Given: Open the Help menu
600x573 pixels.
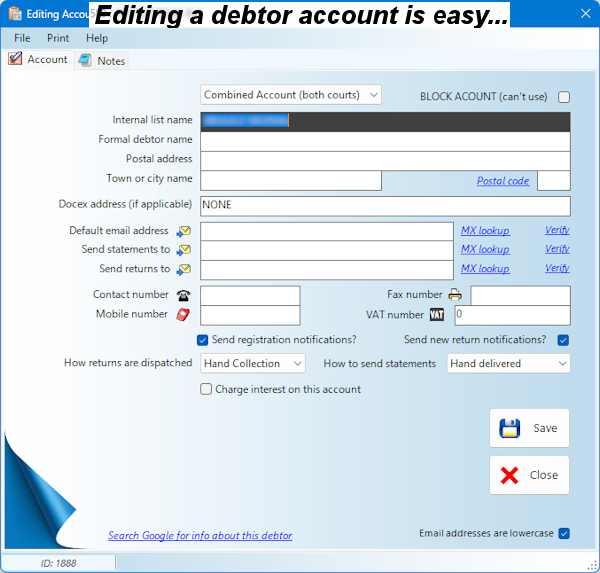Looking at the screenshot, I should pos(97,38).
